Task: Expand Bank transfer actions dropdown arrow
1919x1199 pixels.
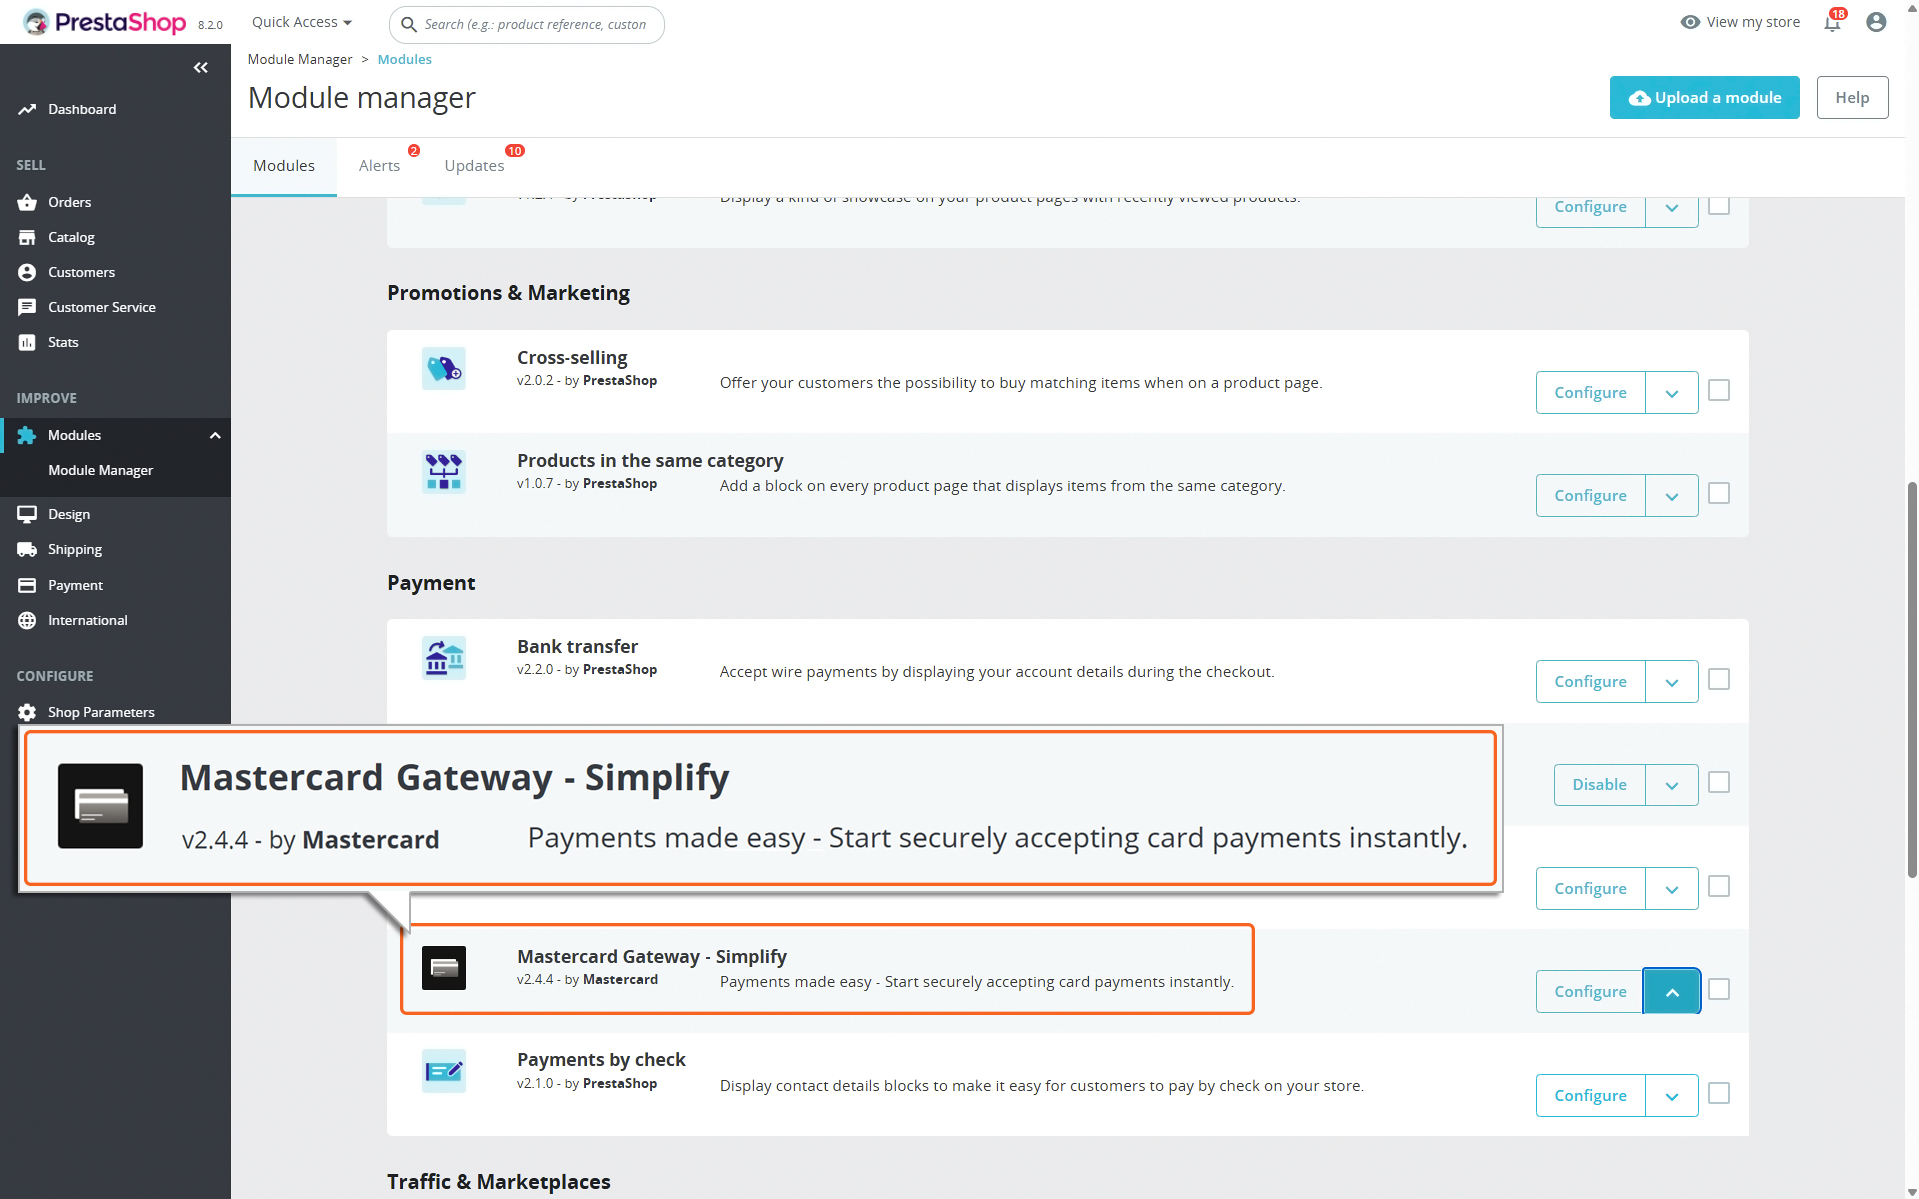Action: 1672,682
